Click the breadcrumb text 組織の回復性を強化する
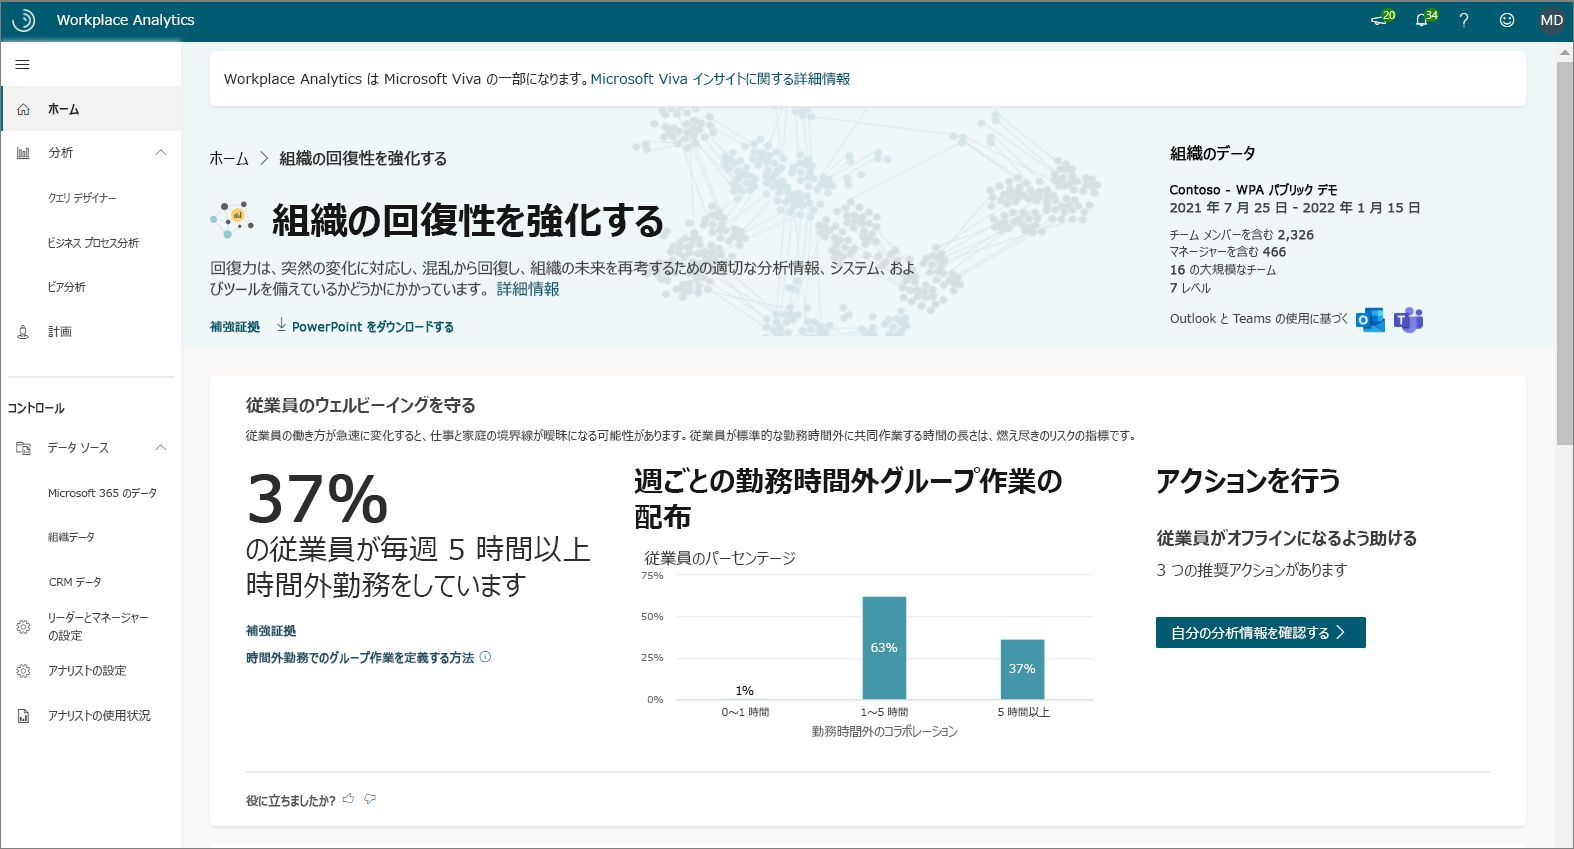The image size is (1574, 849). (363, 158)
